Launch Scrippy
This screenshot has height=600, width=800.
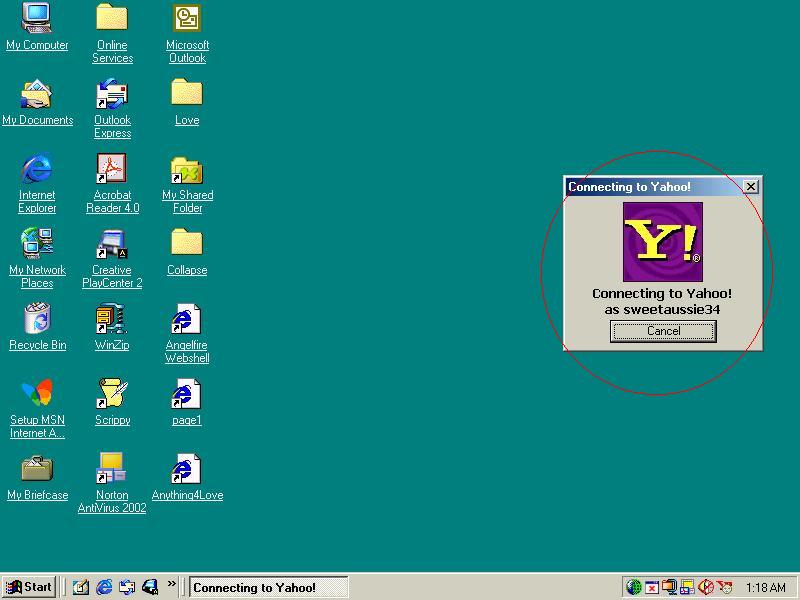pos(111,395)
